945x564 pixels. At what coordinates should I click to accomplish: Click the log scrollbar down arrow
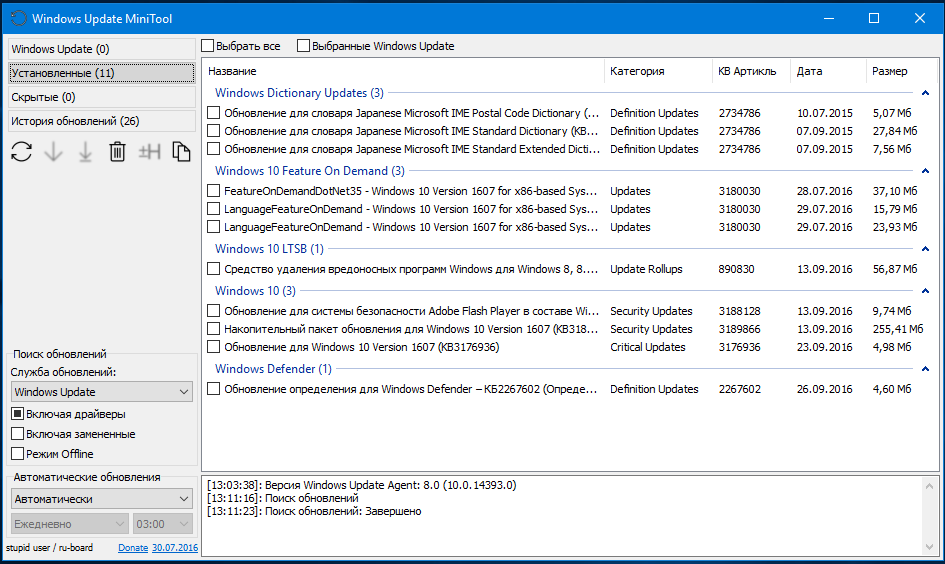coord(929,547)
